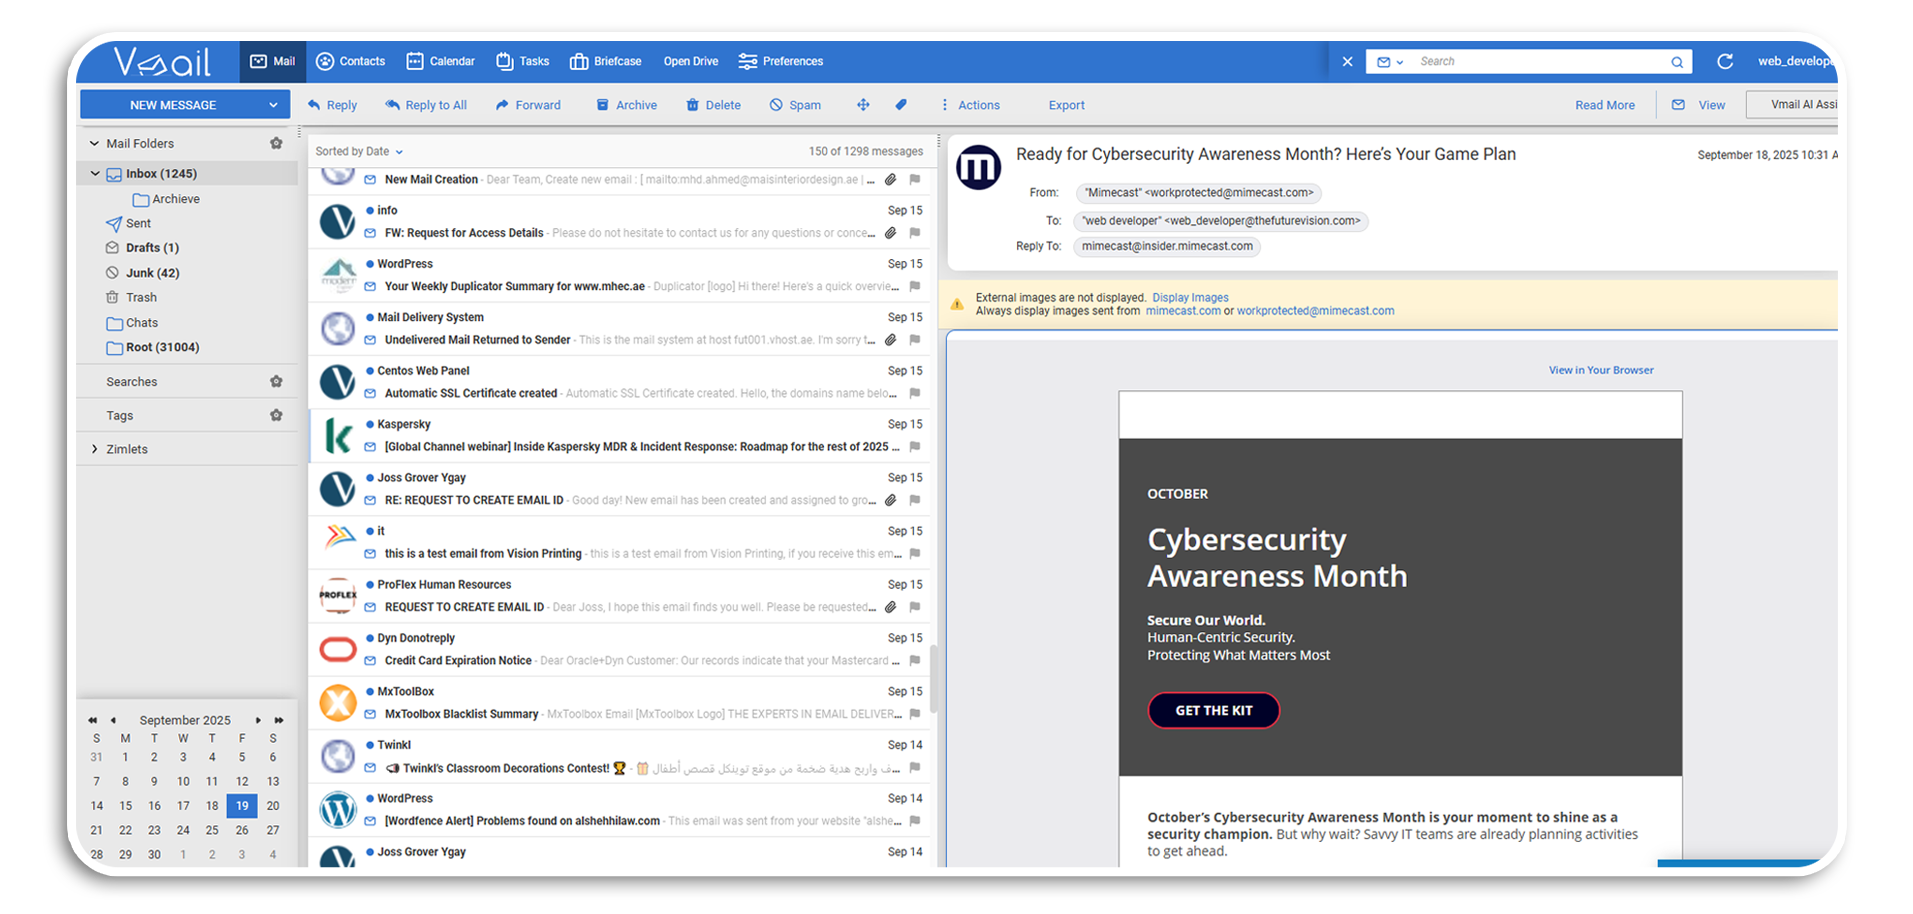Image resolution: width=1913 pixels, height=914 pixels.
Task: Click the search magnifier icon
Action: pyautogui.click(x=1677, y=62)
